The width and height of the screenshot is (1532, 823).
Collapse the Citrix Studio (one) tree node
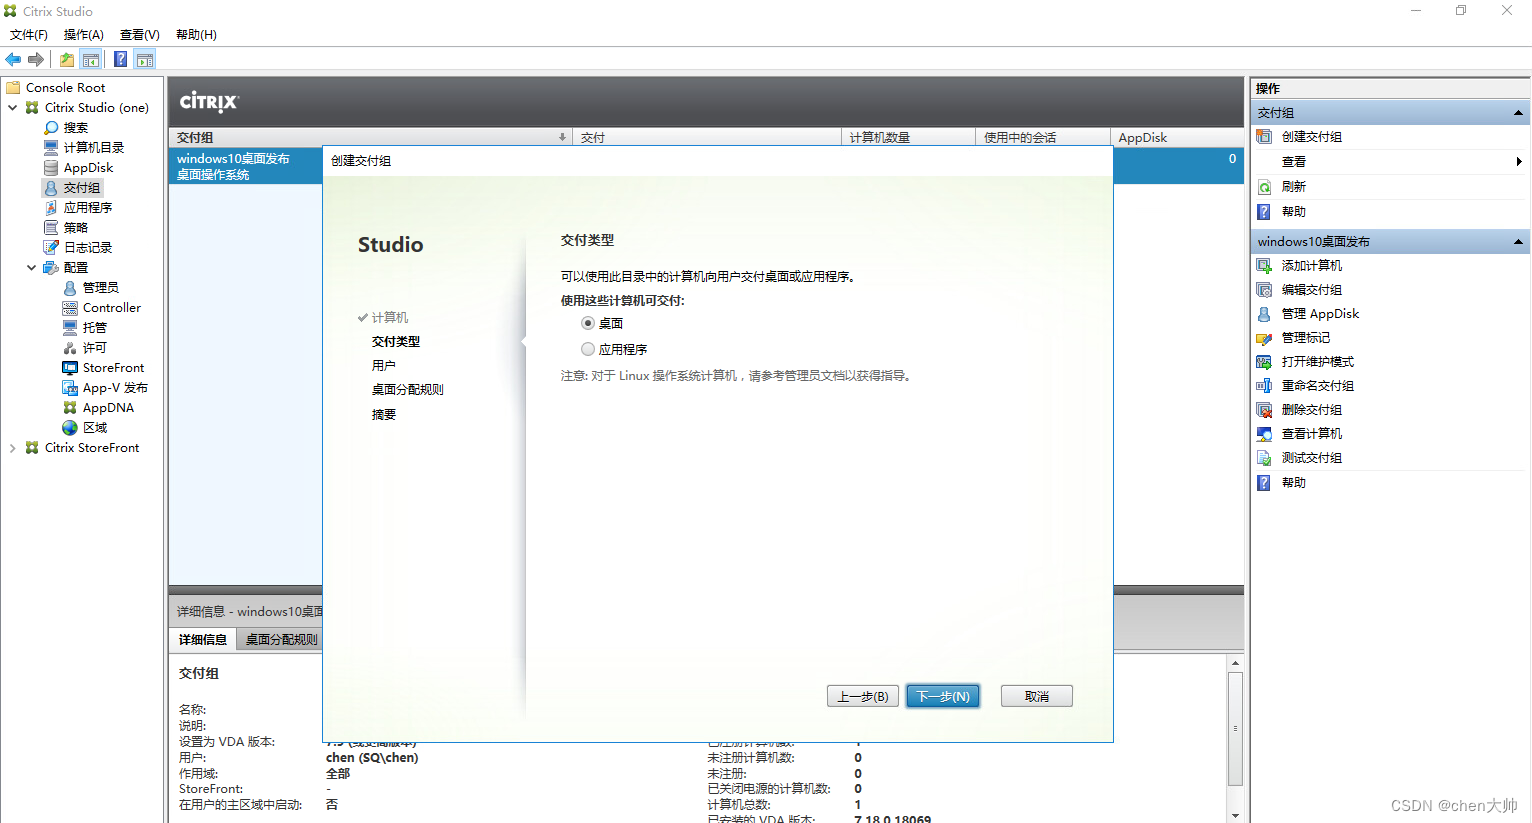click(x=13, y=108)
